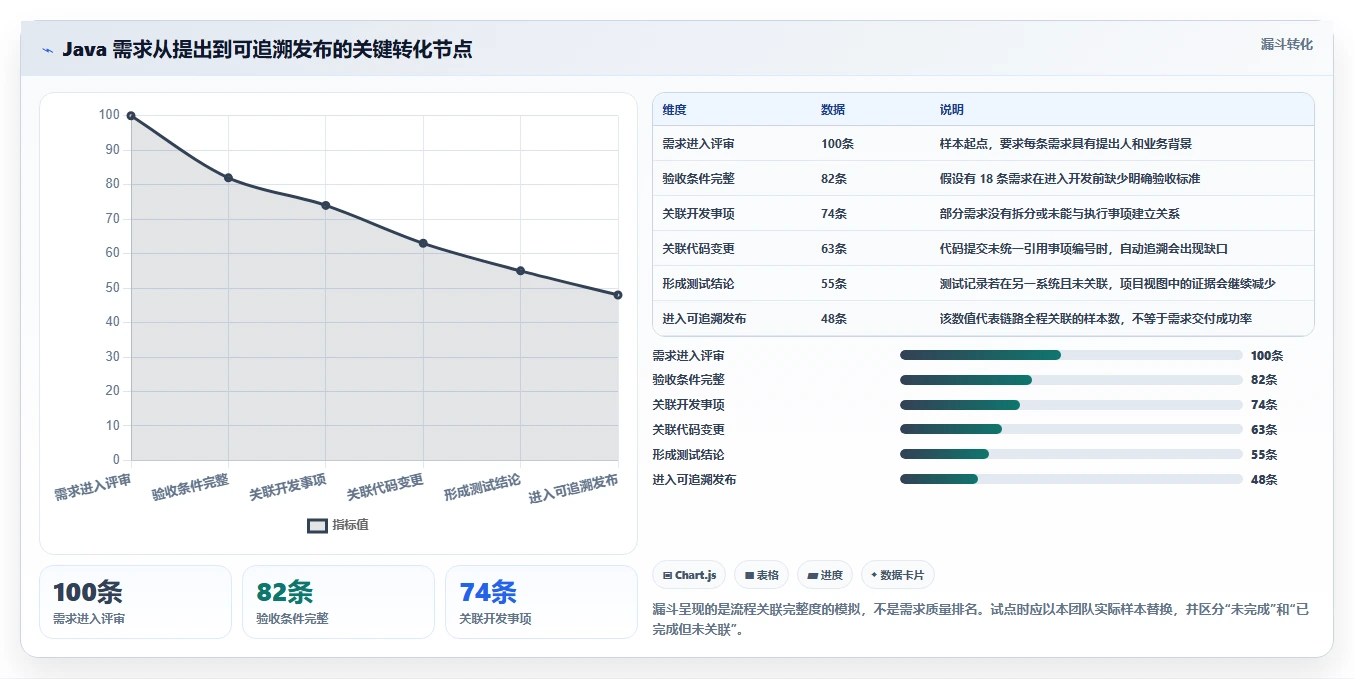This screenshot has width=1354, height=679.
Task: Click the x-axis label 关联代码变更
Action: 385,487
